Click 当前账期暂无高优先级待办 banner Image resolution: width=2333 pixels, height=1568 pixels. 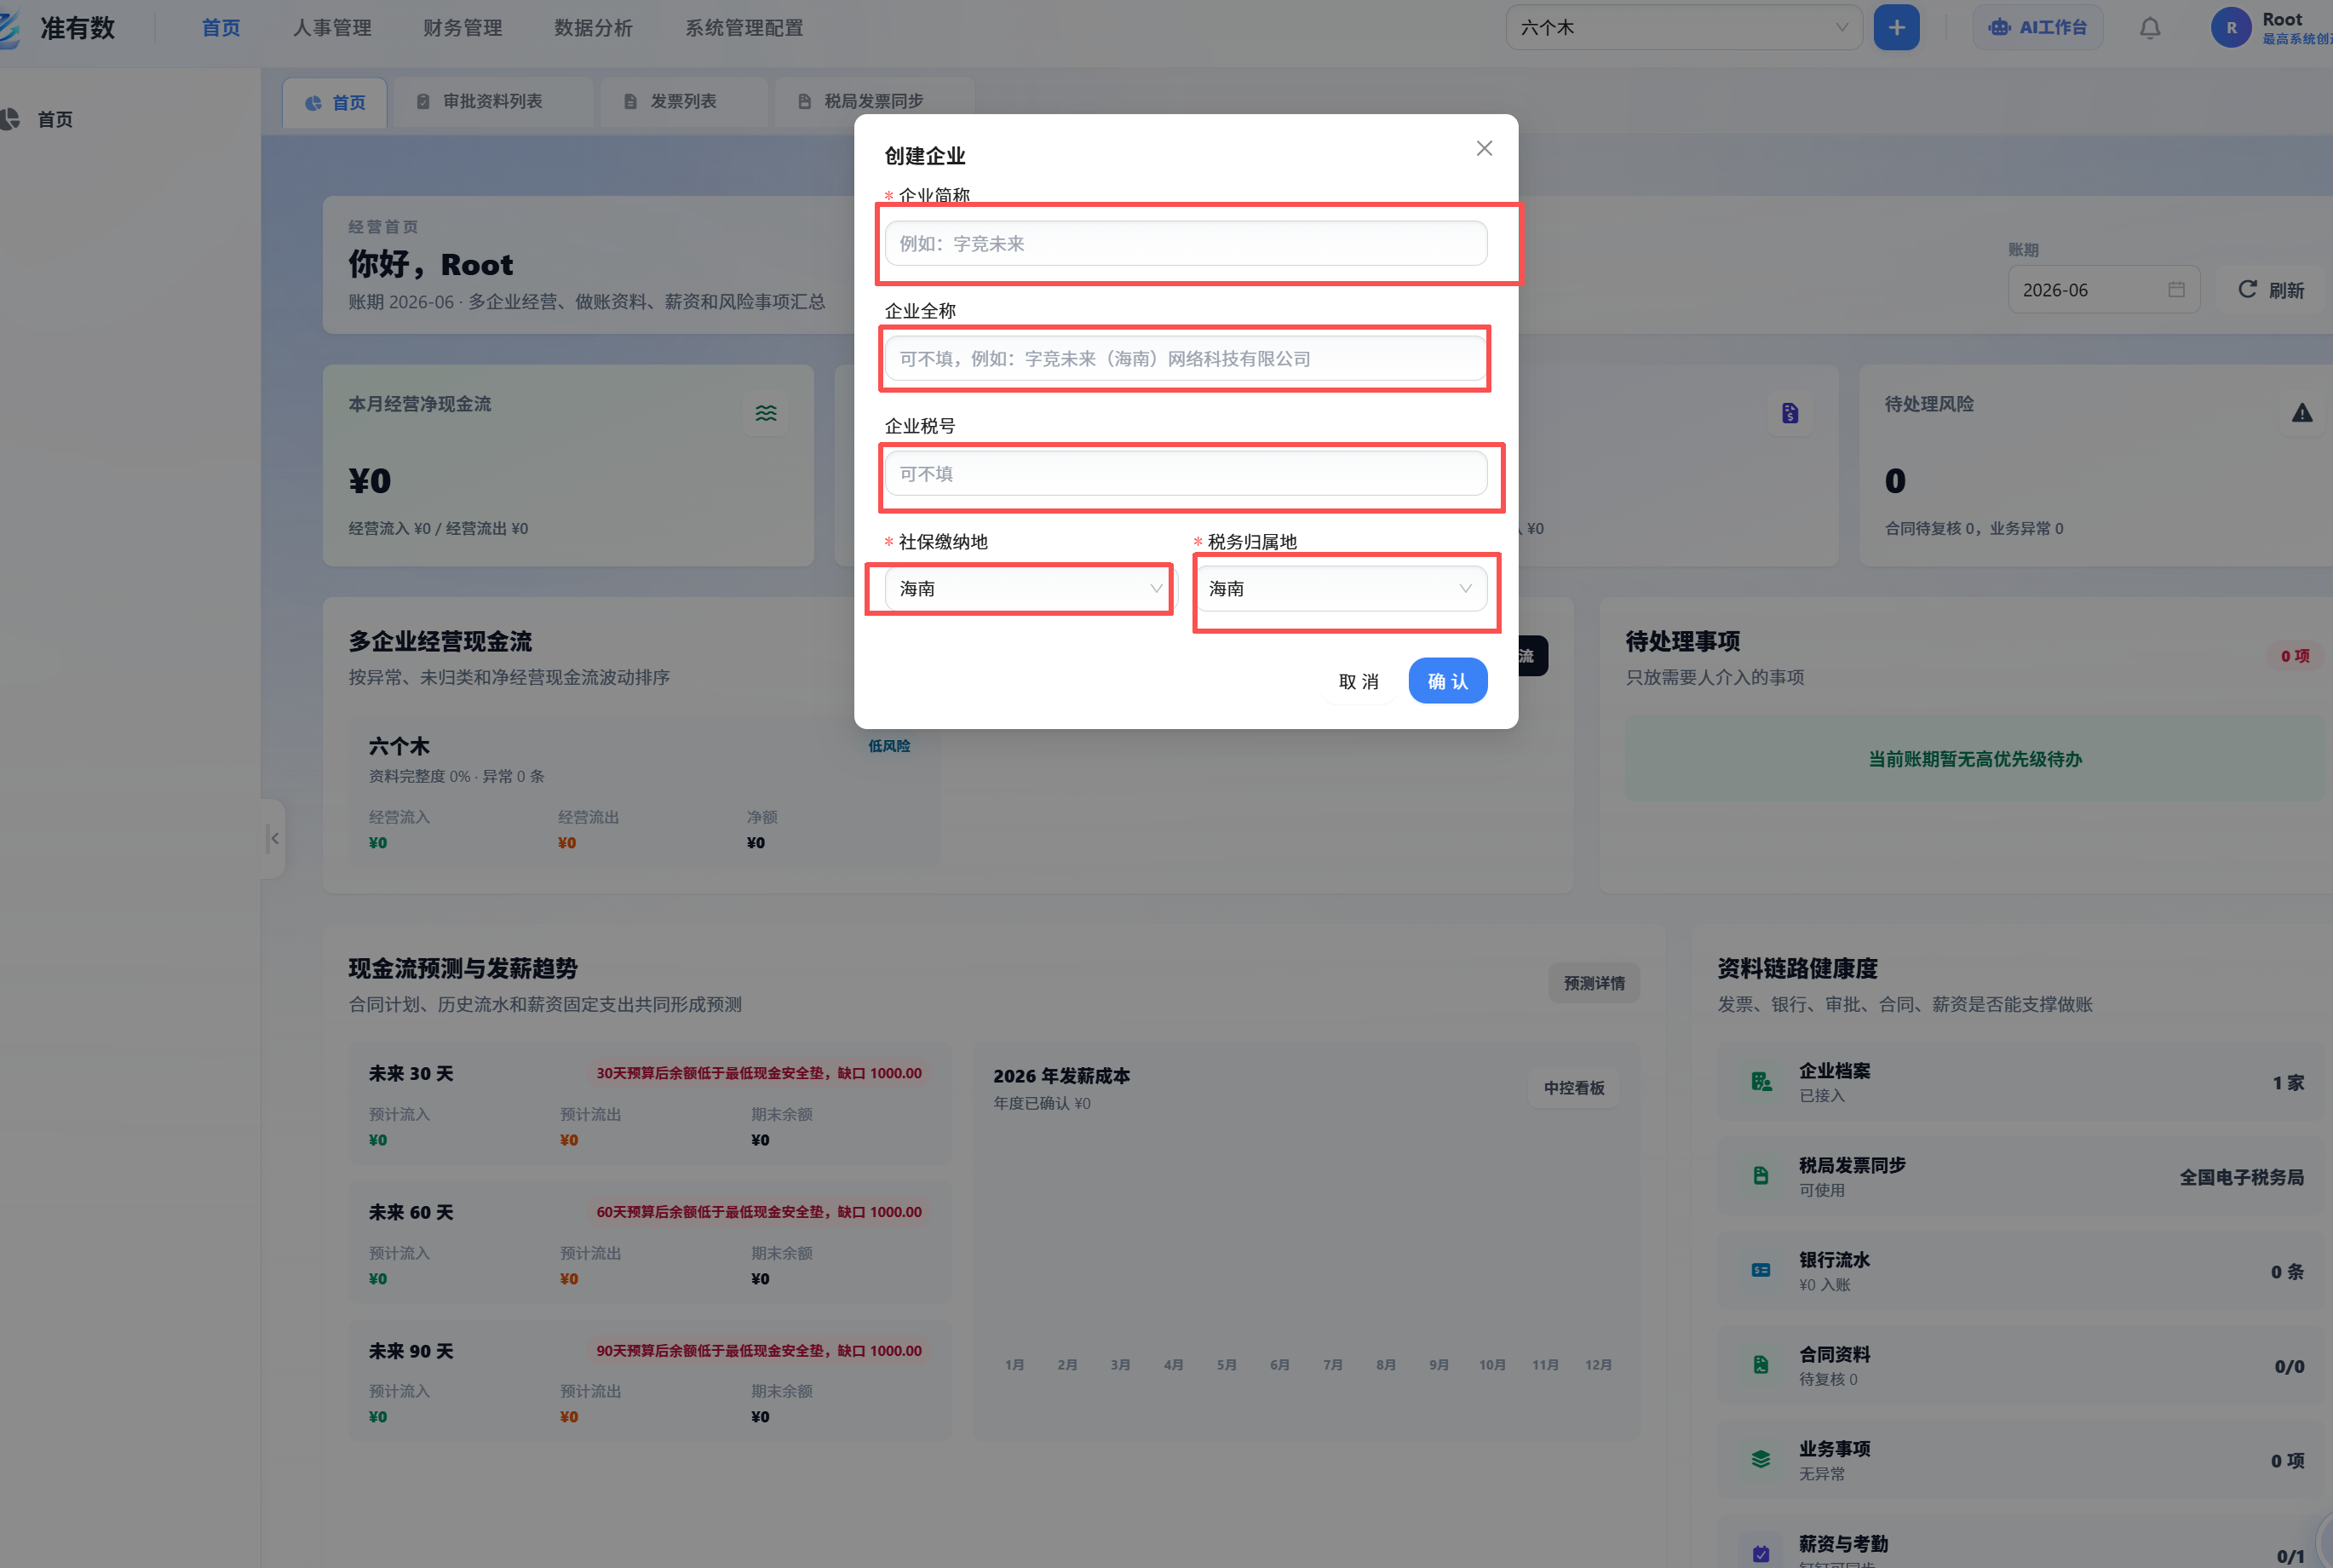pyautogui.click(x=1974, y=759)
